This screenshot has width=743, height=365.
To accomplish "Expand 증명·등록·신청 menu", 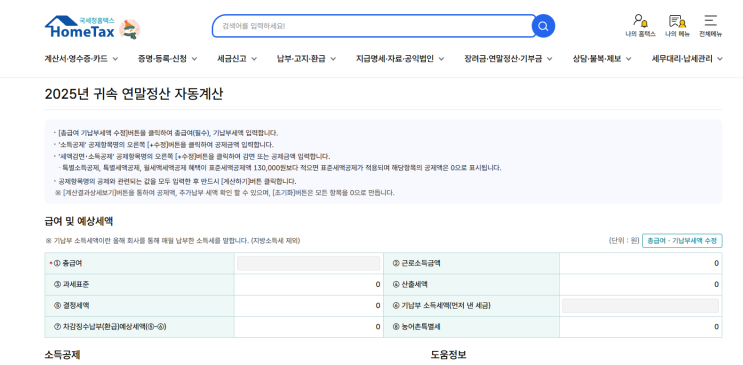I will [x=167, y=59].
